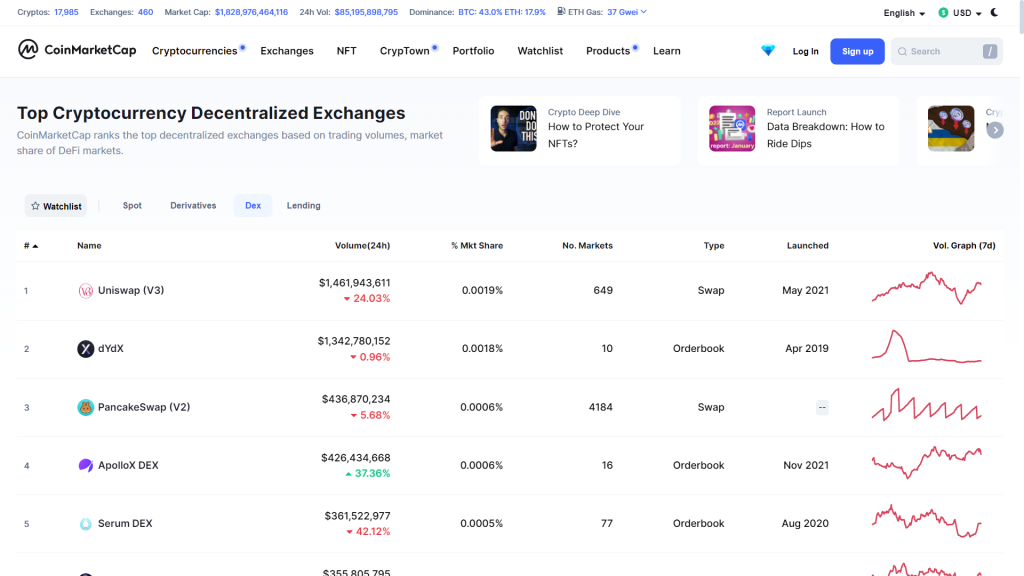Click the Exchanges count 460 link
Viewport: 1024px width, 576px height.
click(145, 12)
